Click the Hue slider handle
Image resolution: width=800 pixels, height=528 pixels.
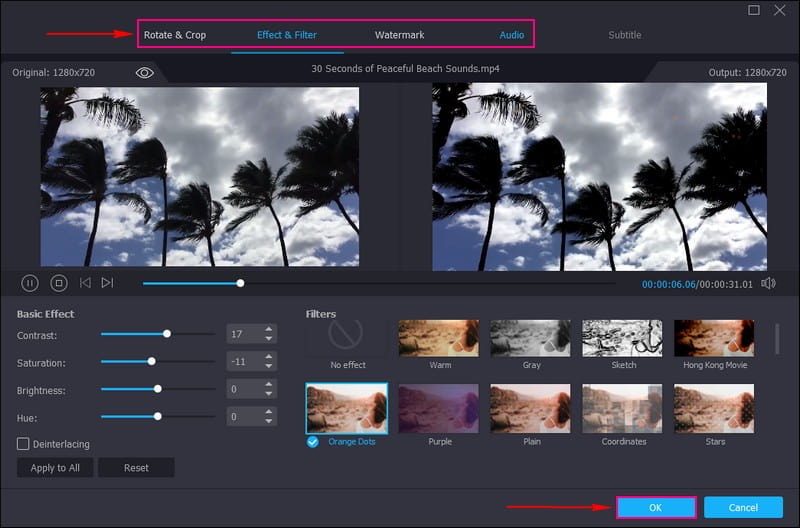(x=158, y=416)
